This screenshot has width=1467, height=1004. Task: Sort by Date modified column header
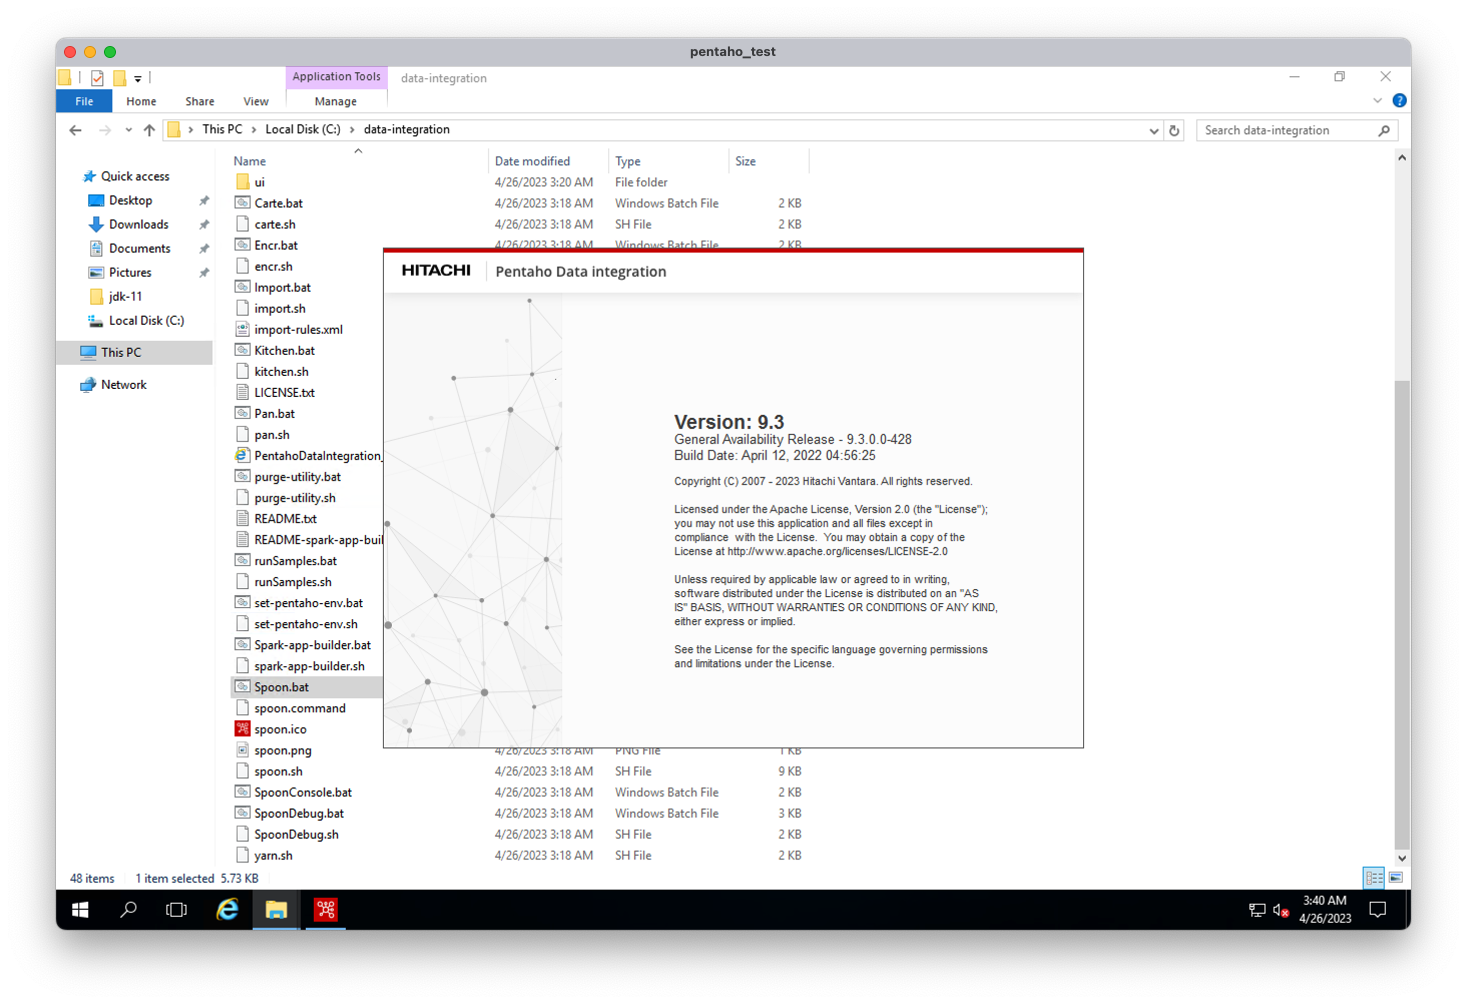(532, 161)
